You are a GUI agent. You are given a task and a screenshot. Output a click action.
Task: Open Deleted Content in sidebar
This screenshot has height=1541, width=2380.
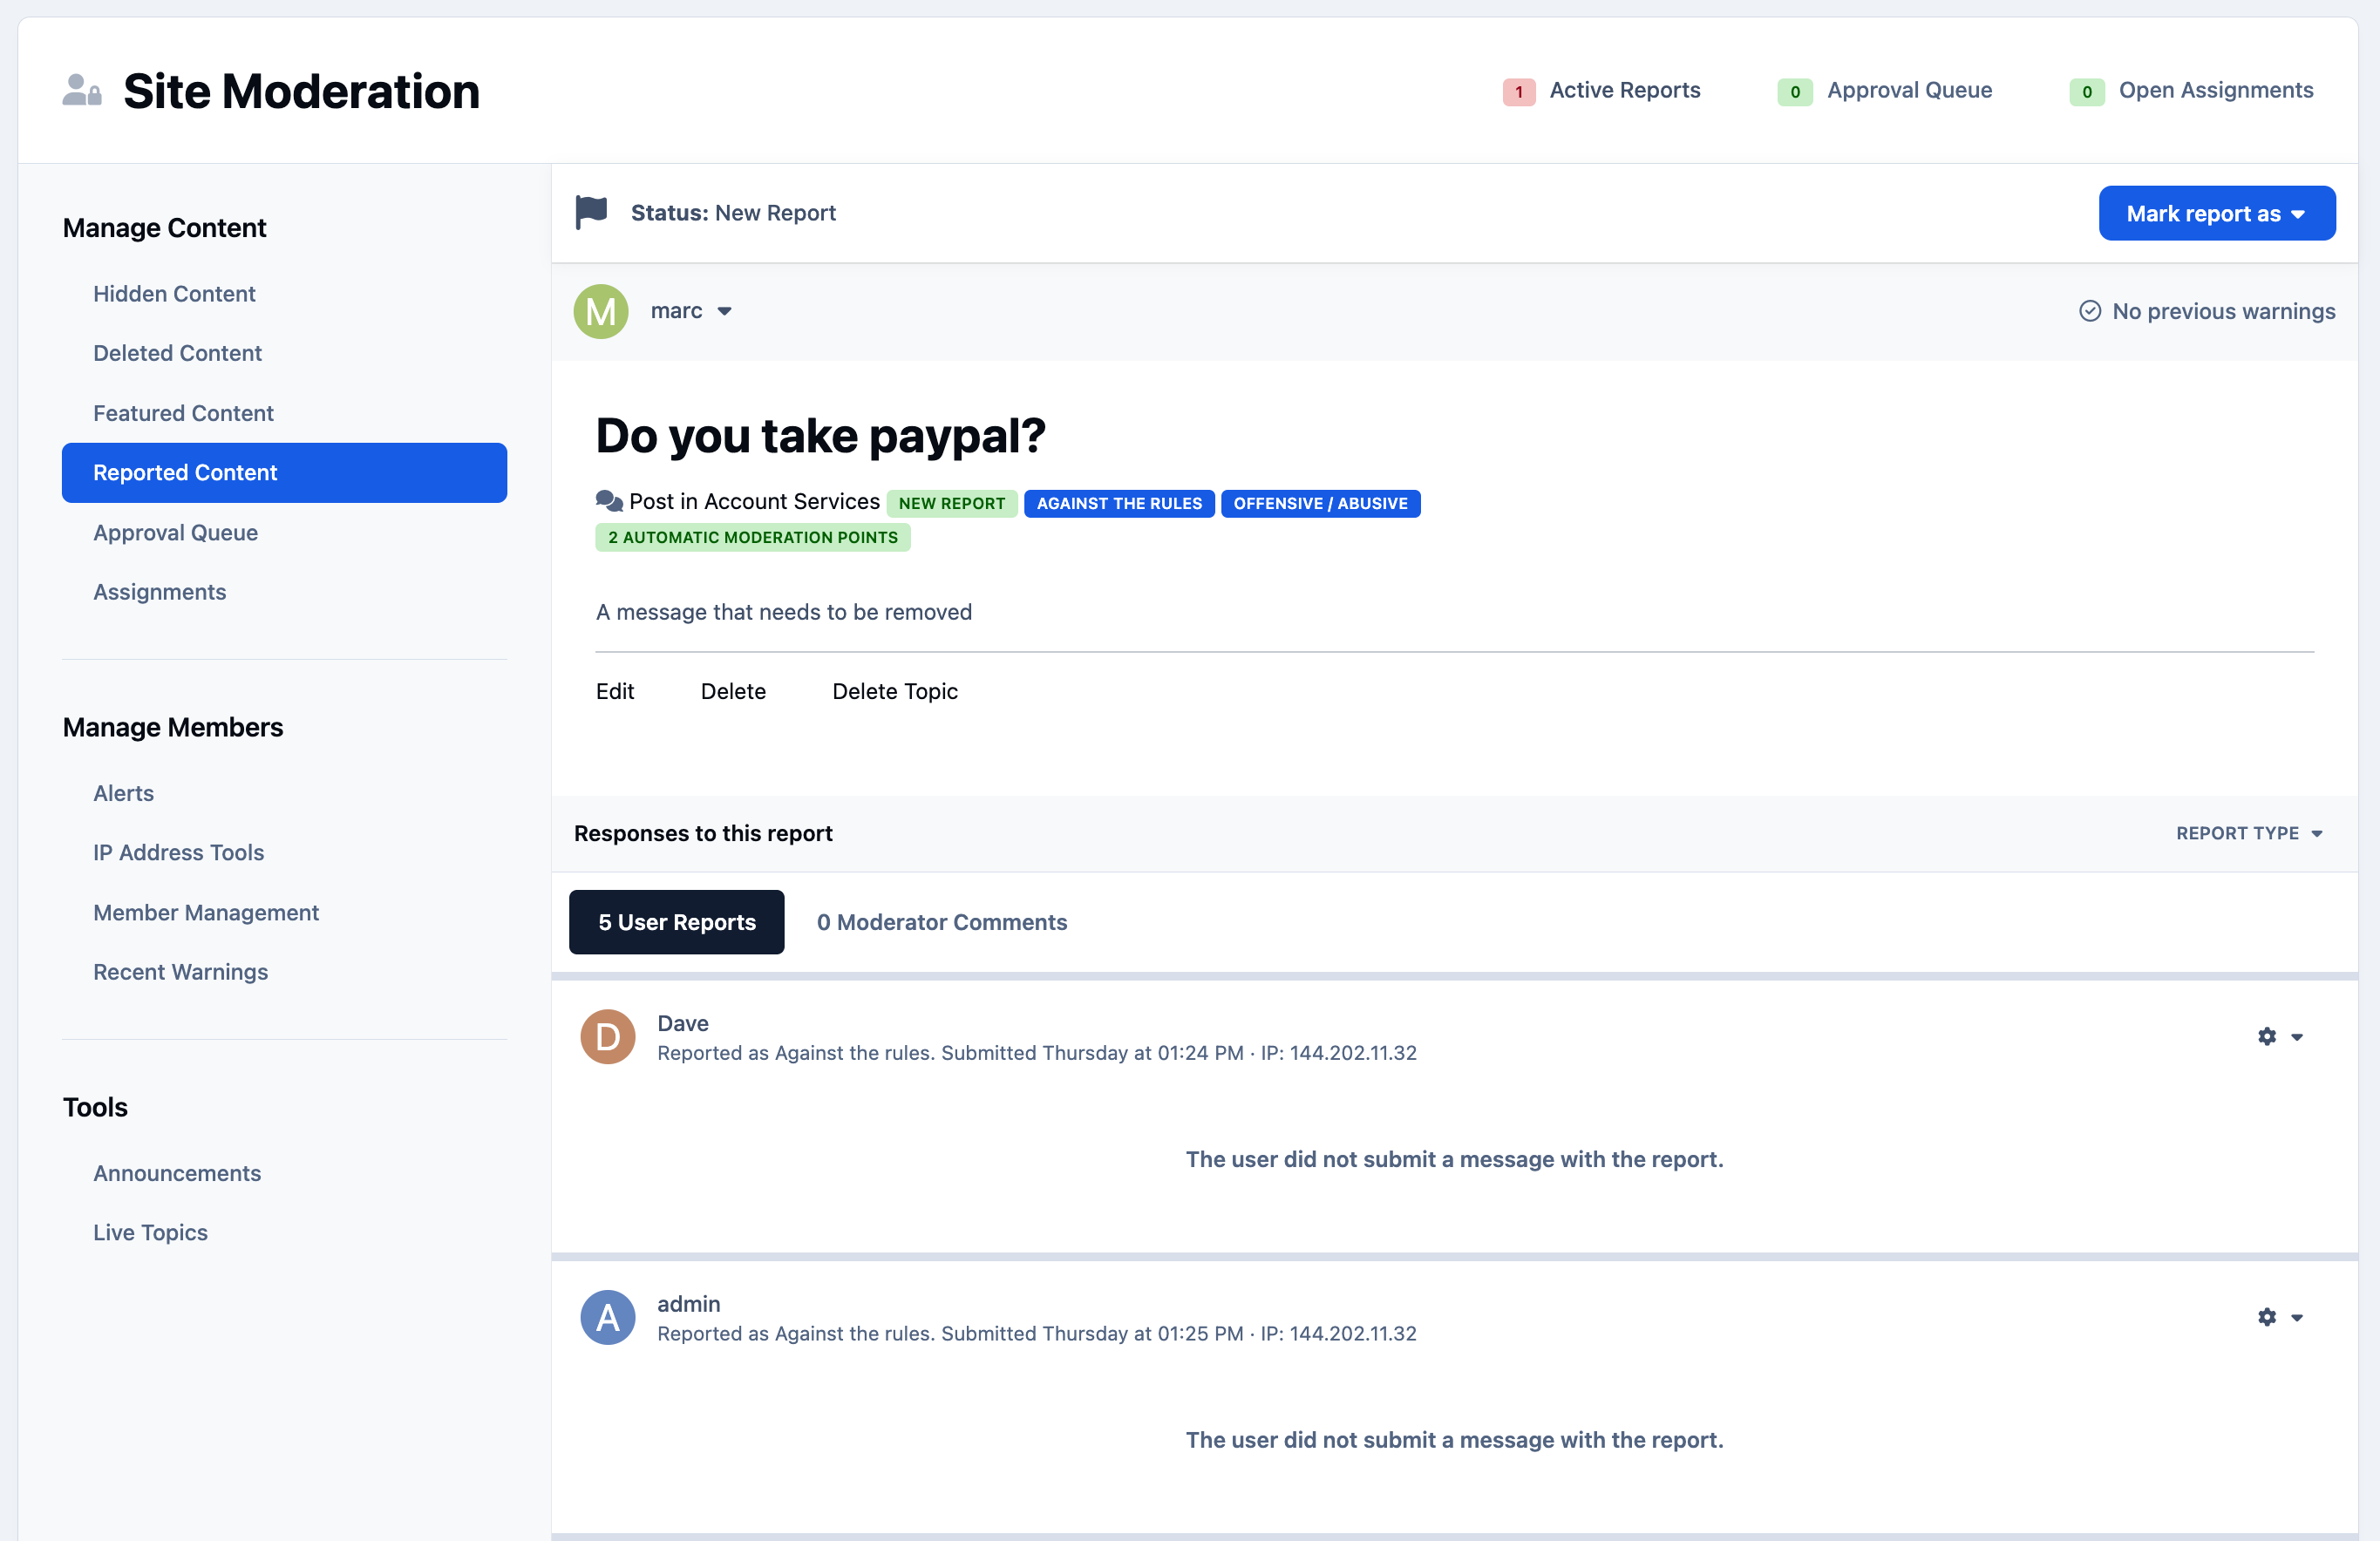(x=177, y=353)
